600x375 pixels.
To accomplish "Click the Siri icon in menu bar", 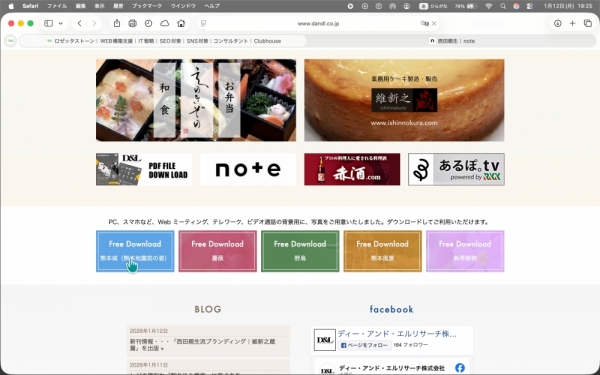I will coord(516,6).
